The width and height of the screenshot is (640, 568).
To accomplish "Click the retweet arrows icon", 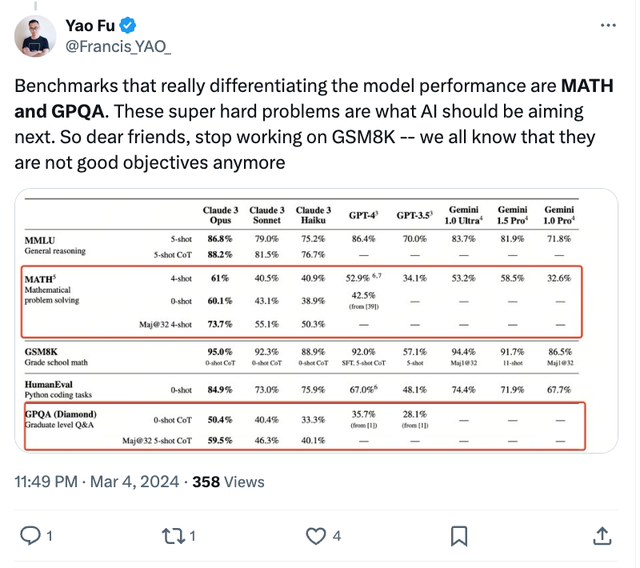I will (173, 536).
